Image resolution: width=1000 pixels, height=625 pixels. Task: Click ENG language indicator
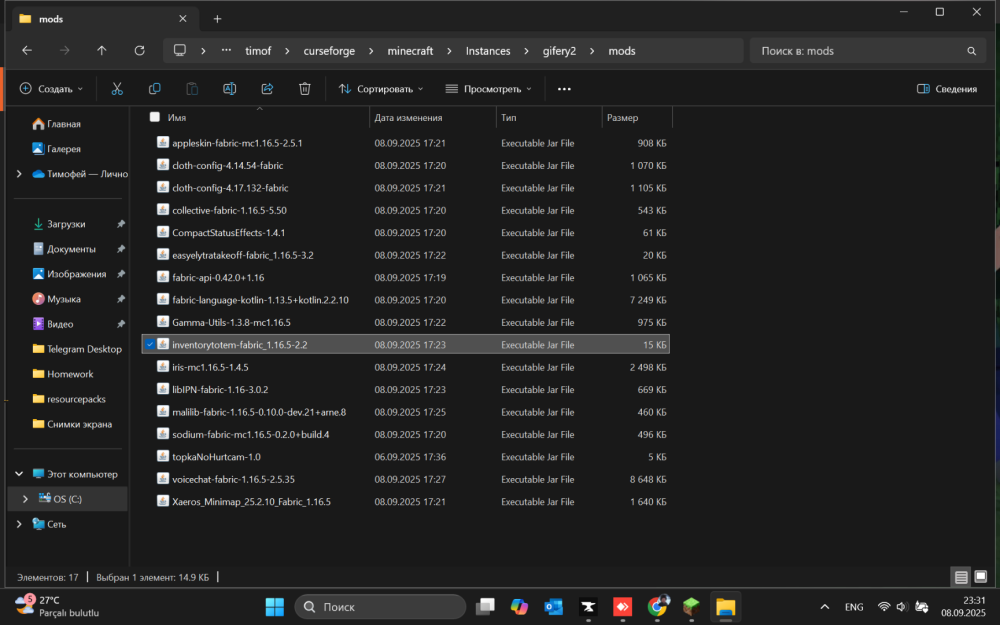tap(854, 607)
